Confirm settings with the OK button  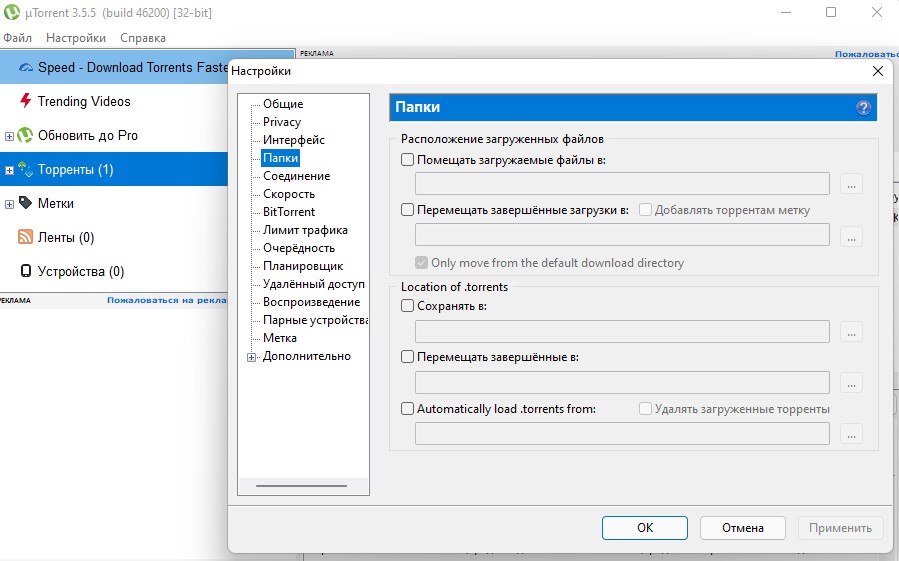click(644, 528)
